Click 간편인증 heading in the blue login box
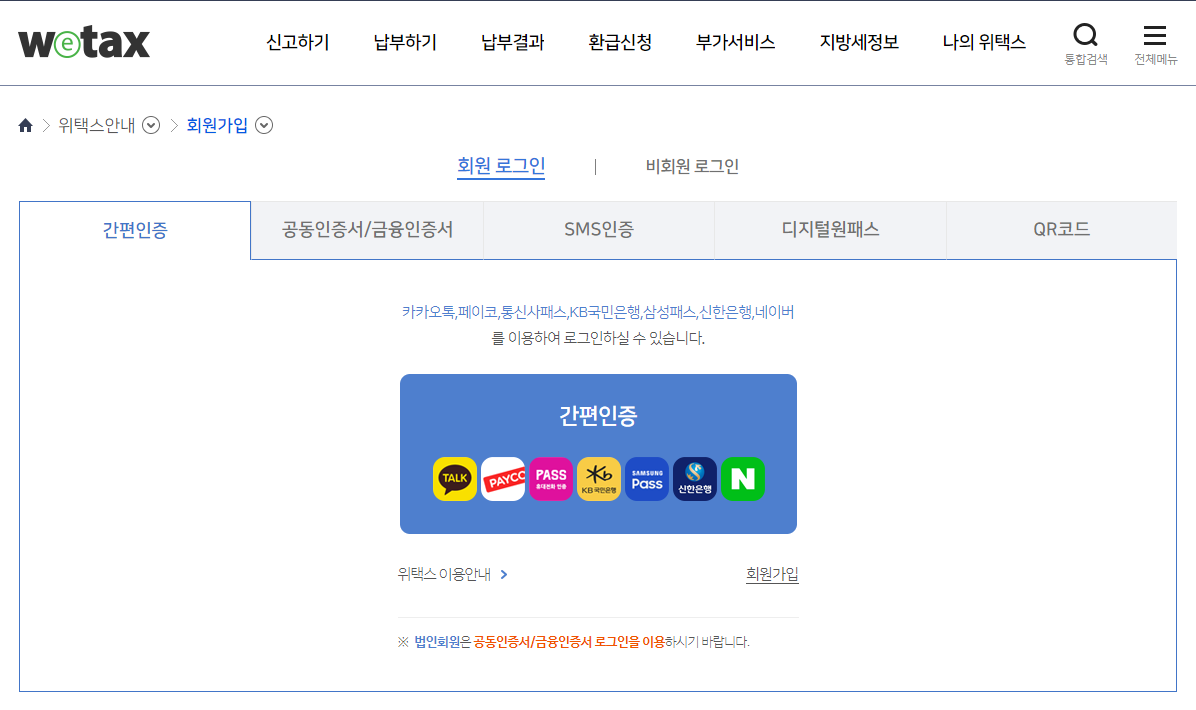The height and width of the screenshot is (710, 1196). 598,416
